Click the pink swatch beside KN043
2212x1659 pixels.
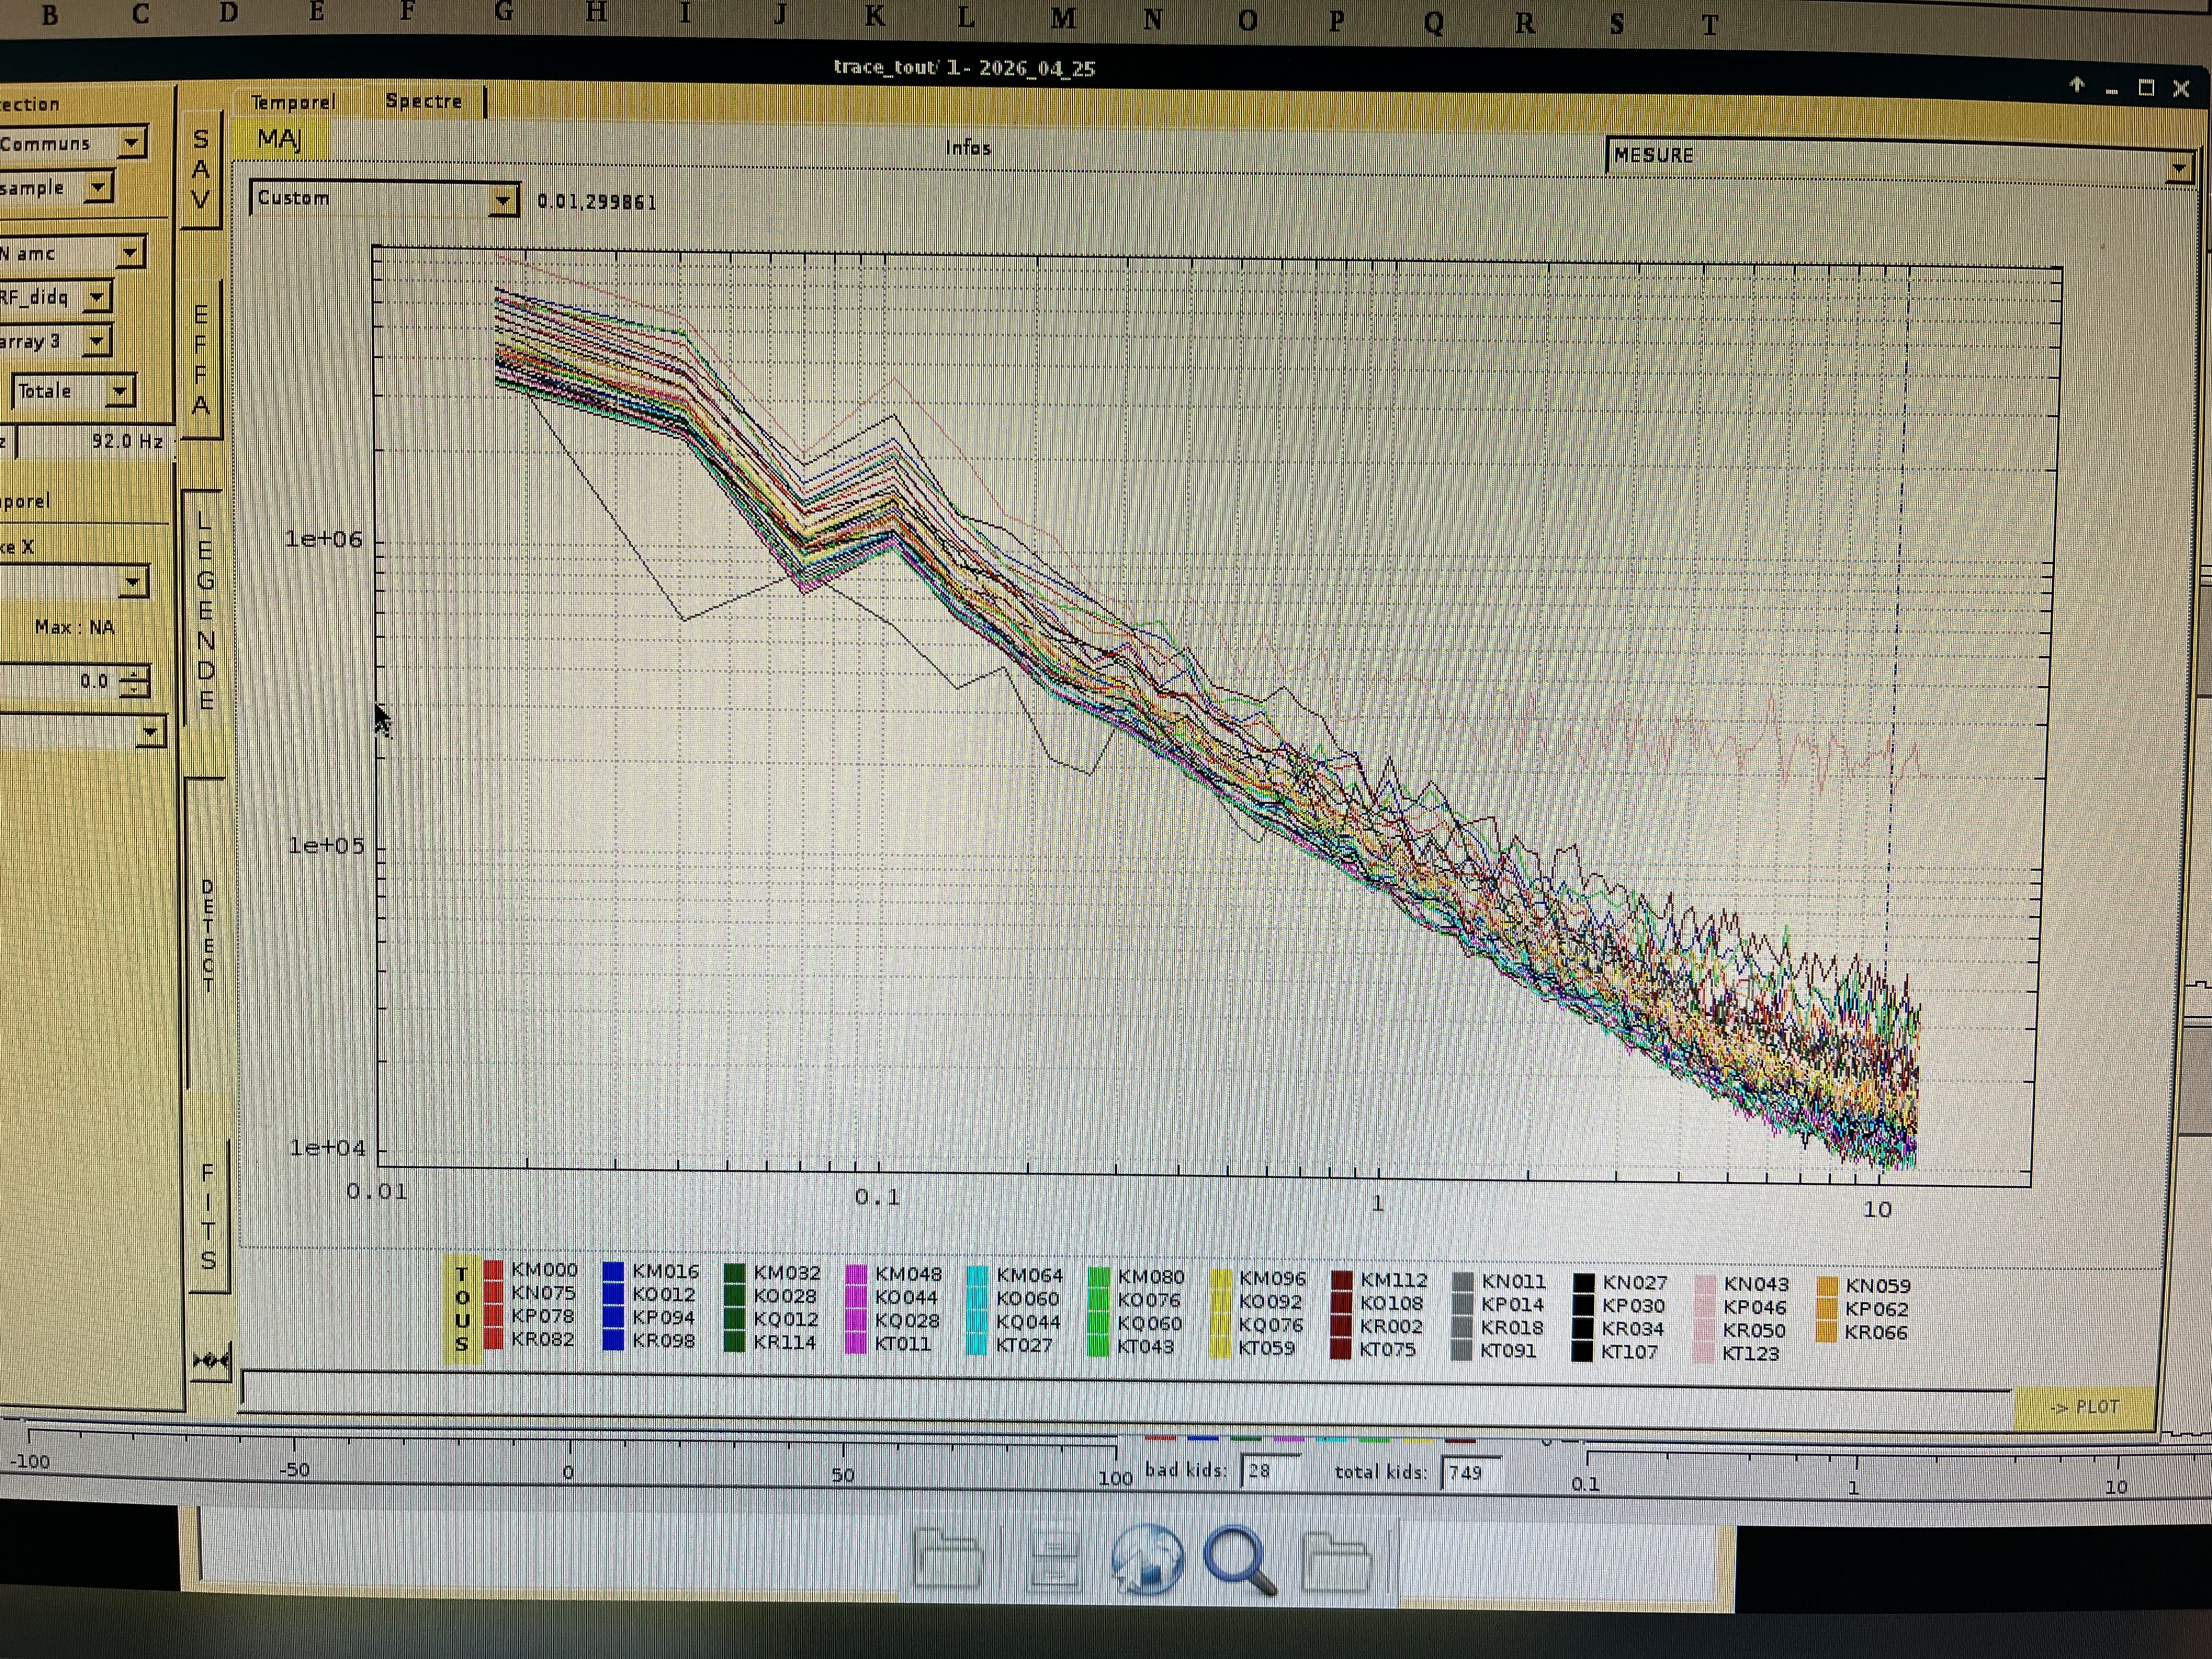point(1705,1286)
